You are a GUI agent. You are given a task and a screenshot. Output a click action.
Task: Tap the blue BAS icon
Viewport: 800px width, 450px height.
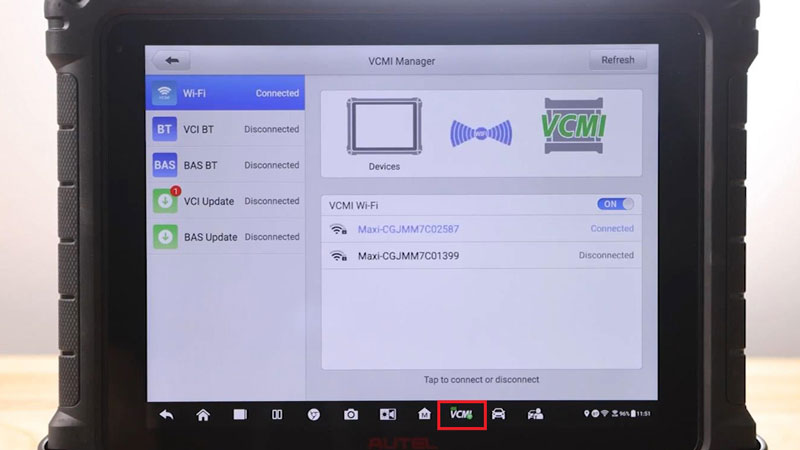click(164, 165)
